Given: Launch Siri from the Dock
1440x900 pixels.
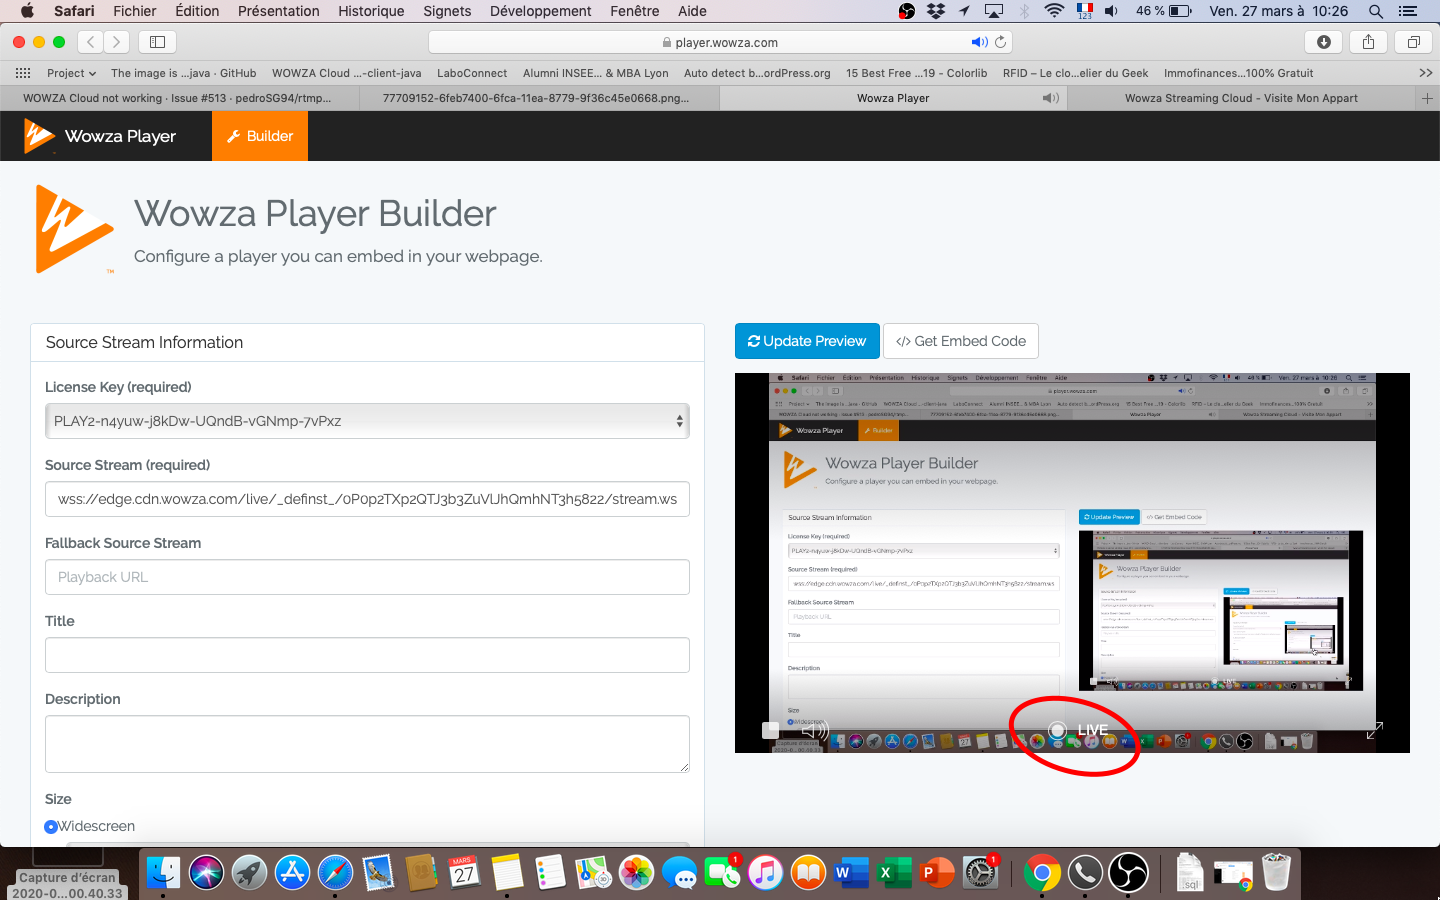Looking at the screenshot, I should 206,873.
